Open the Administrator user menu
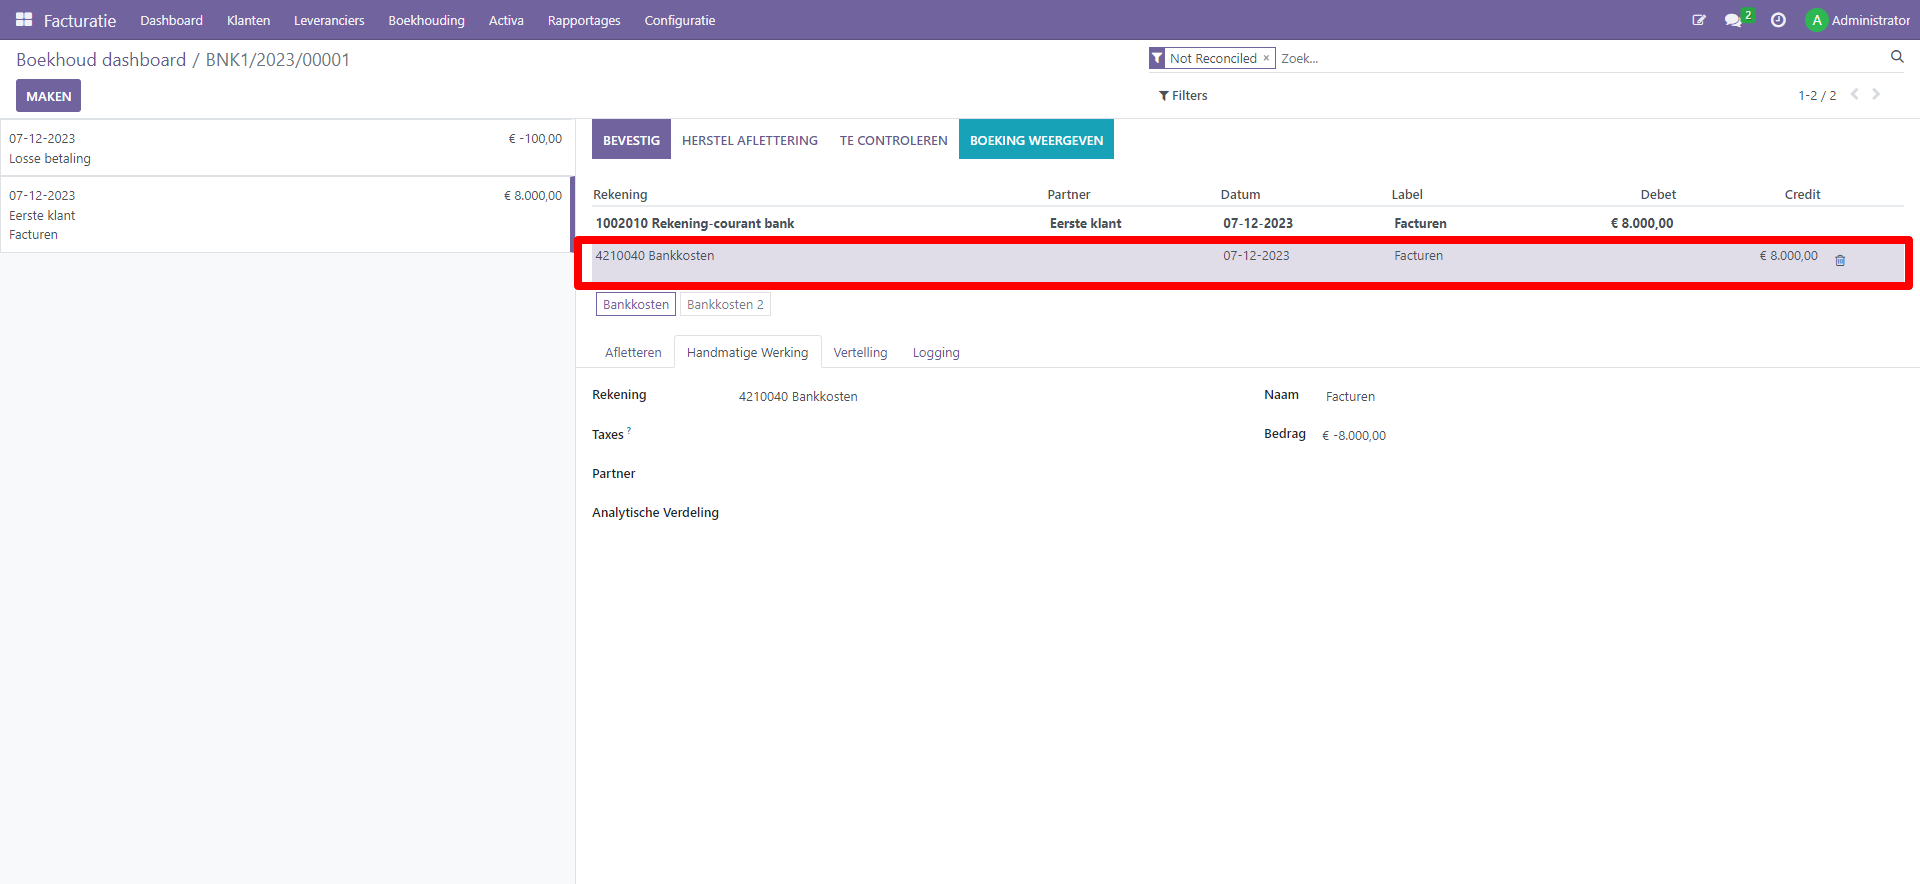1920x884 pixels. pos(1858,20)
